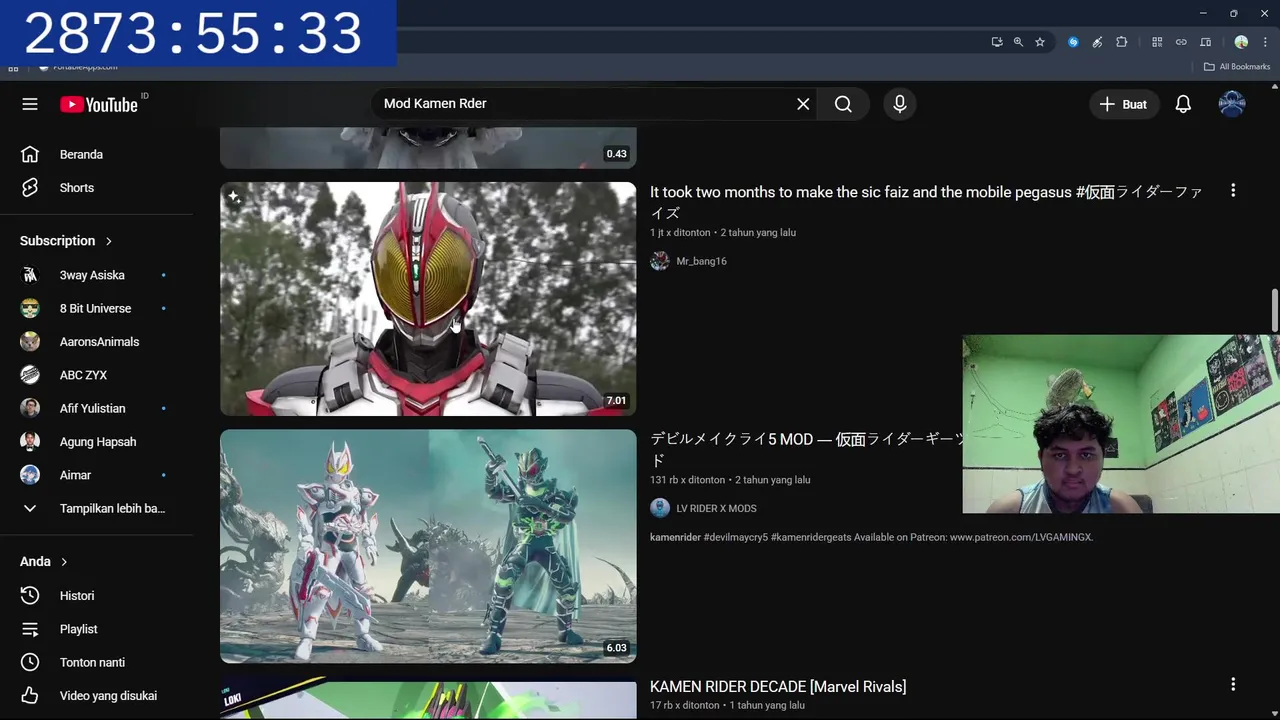Play the 0.43 duration video thumbnail

[x=428, y=148]
